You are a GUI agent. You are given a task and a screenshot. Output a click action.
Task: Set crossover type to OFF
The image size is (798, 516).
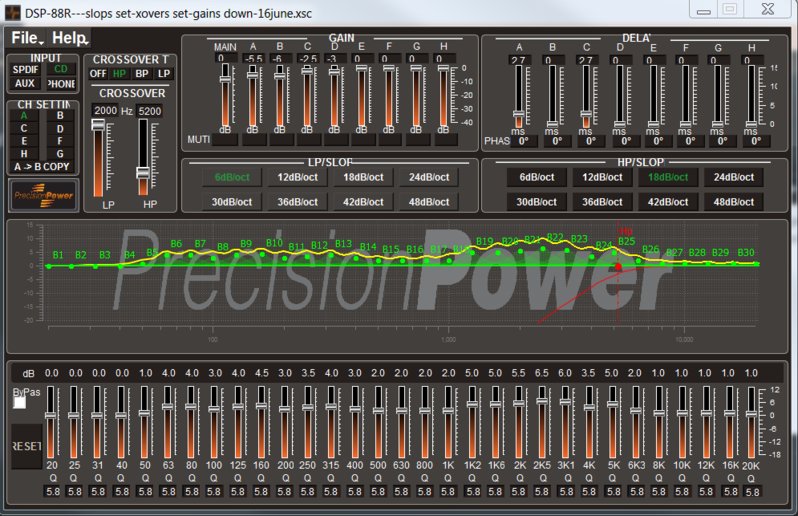pyautogui.click(x=98, y=73)
